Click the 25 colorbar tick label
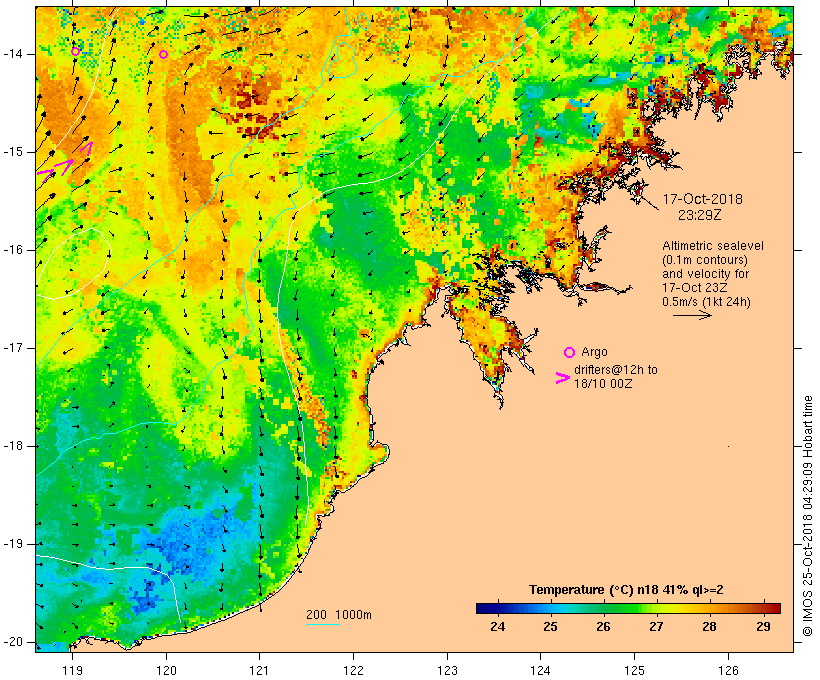The width and height of the screenshot is (820, 680). 550,626
